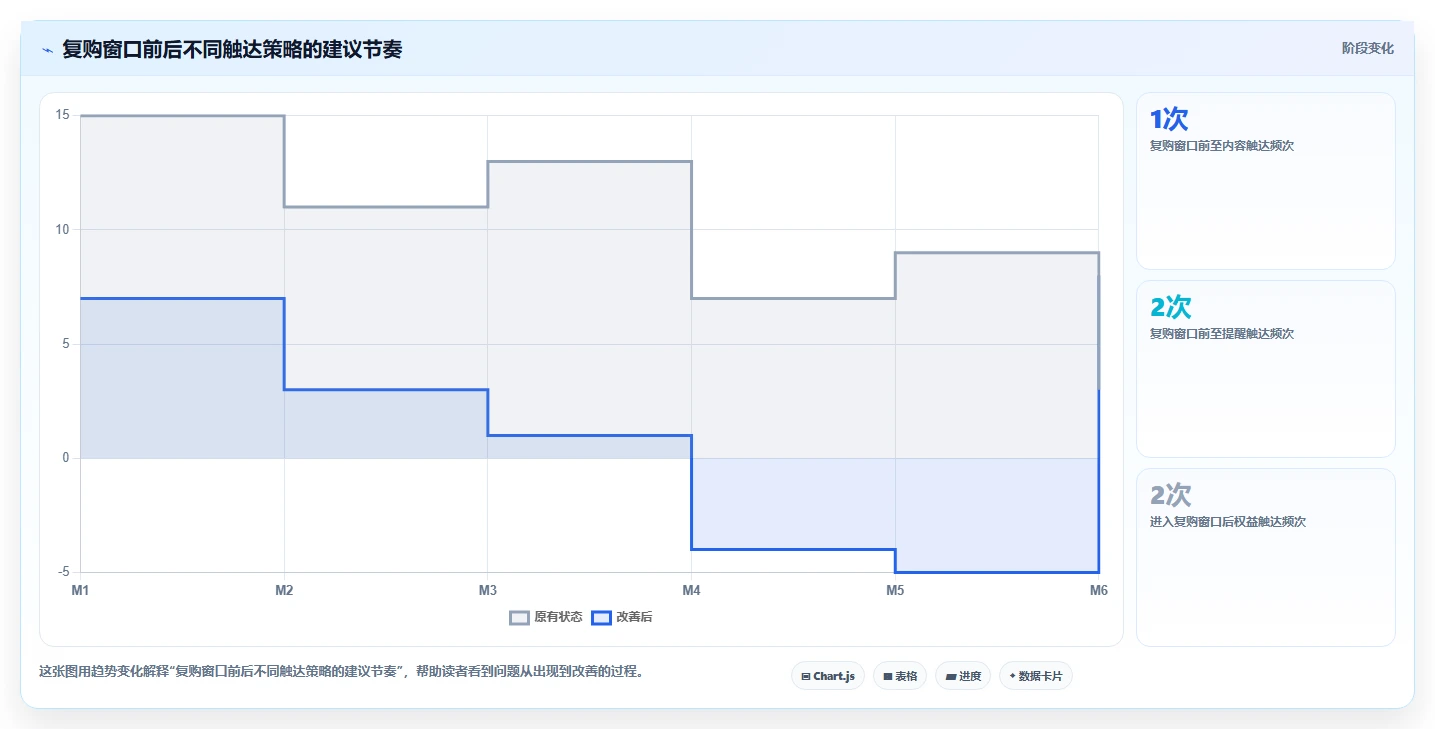Click the 表格 tag

[x=900, y=676]
